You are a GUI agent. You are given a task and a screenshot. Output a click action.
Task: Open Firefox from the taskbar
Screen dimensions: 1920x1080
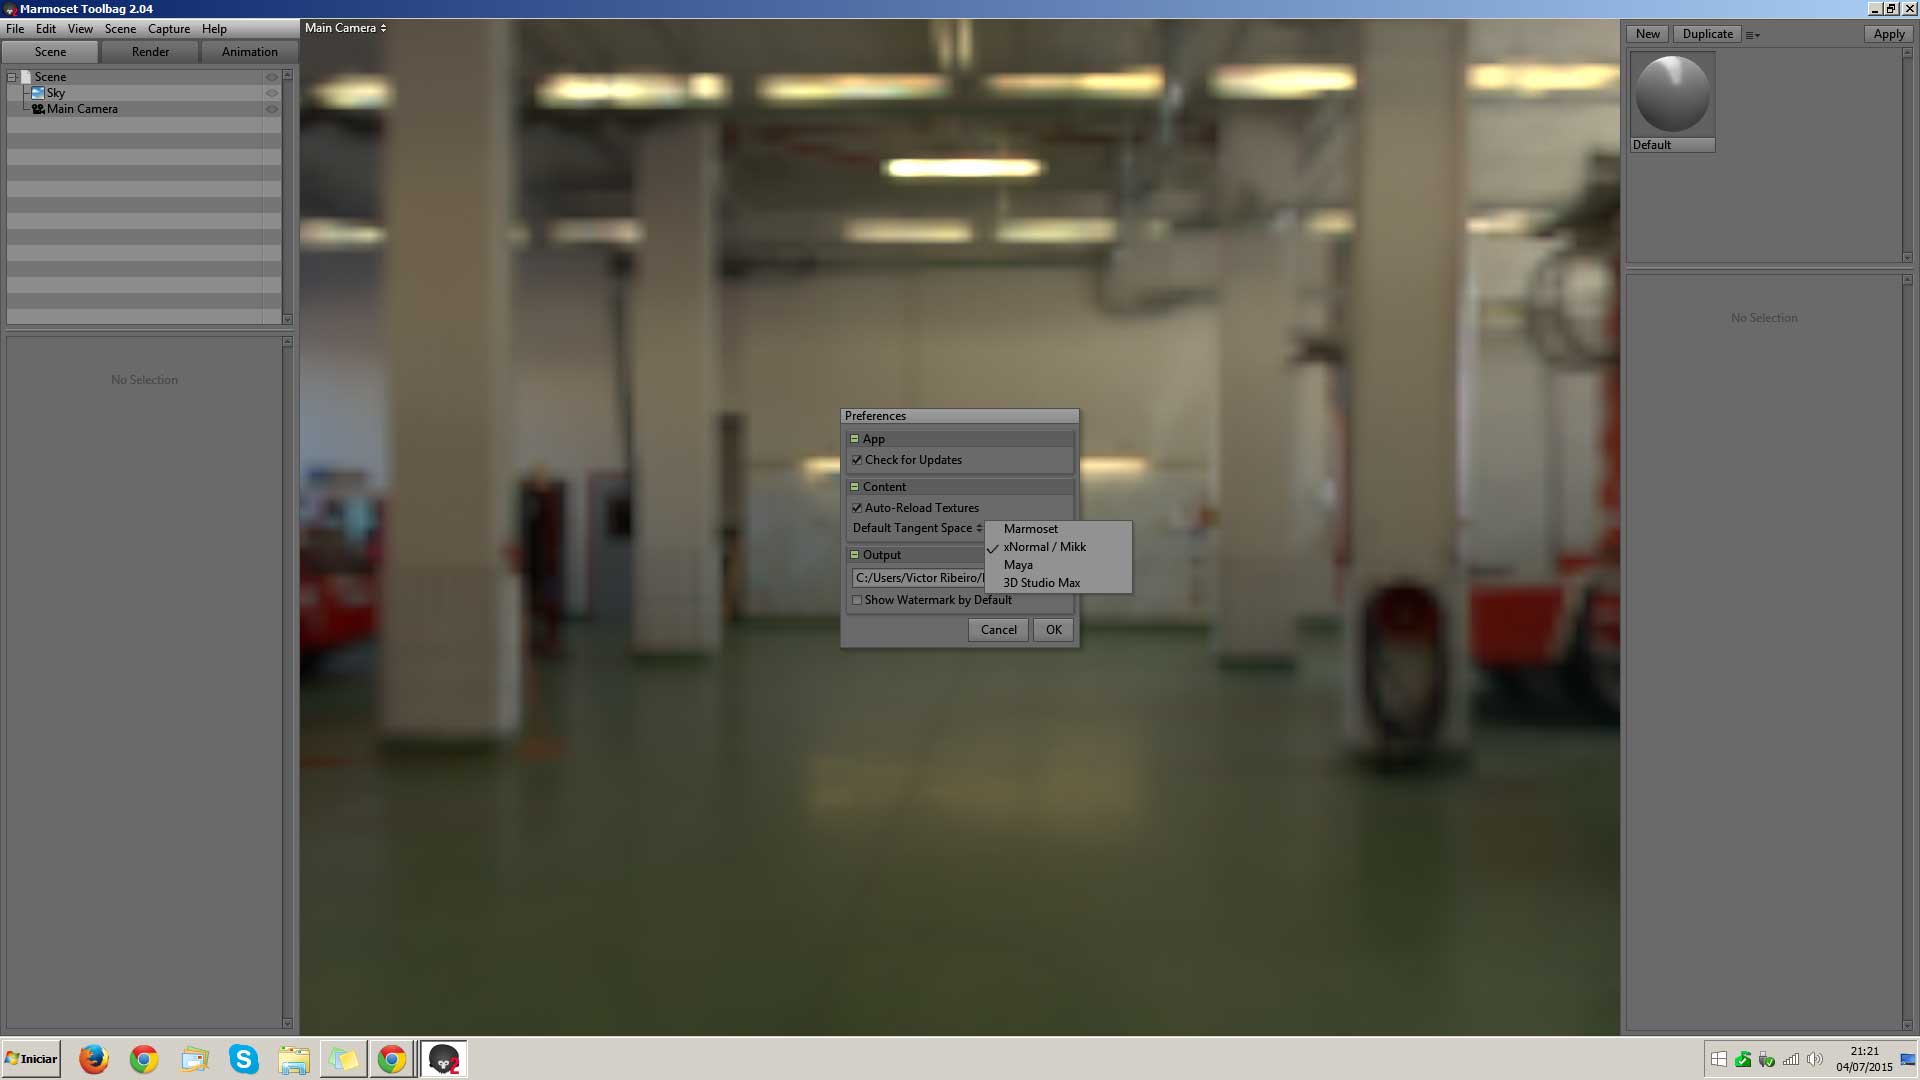(94, 1059)
